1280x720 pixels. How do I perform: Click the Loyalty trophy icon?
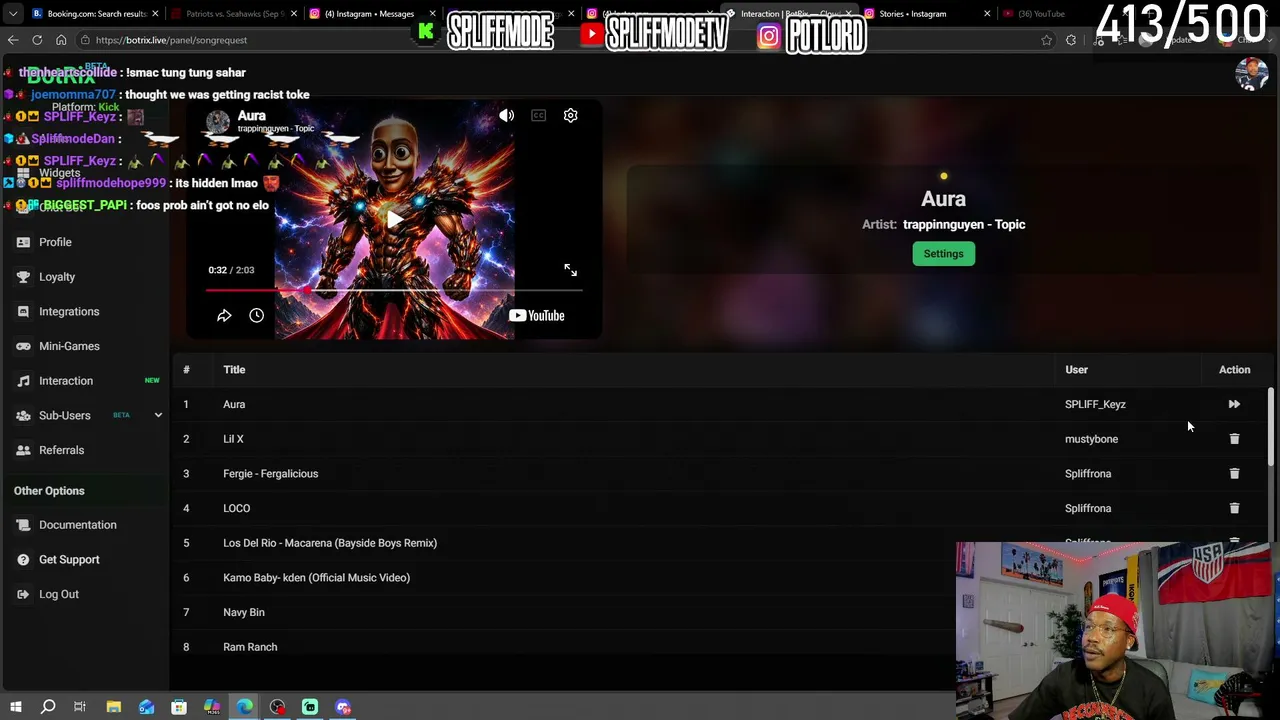[x=23, y=277]
